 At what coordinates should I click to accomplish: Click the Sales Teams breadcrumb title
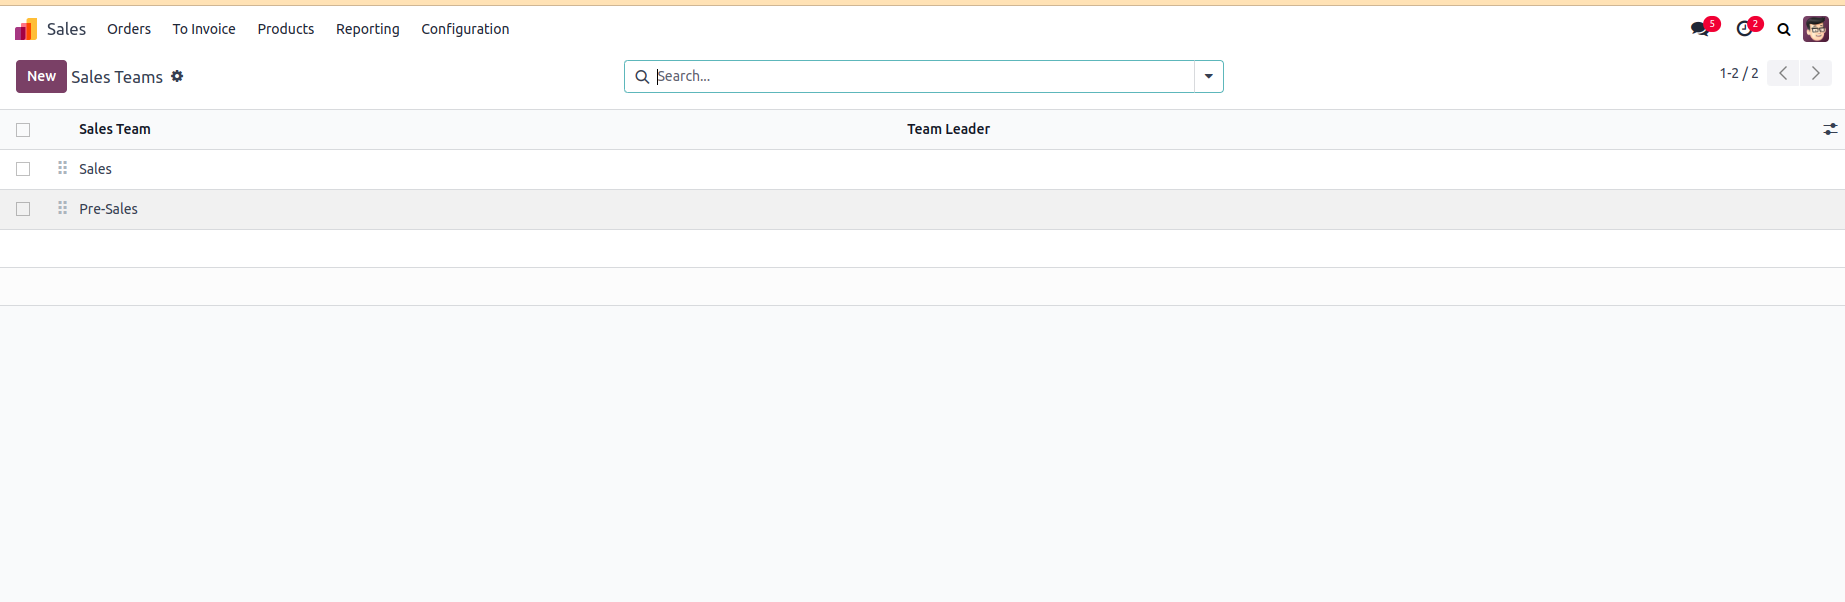click(117, 77)
